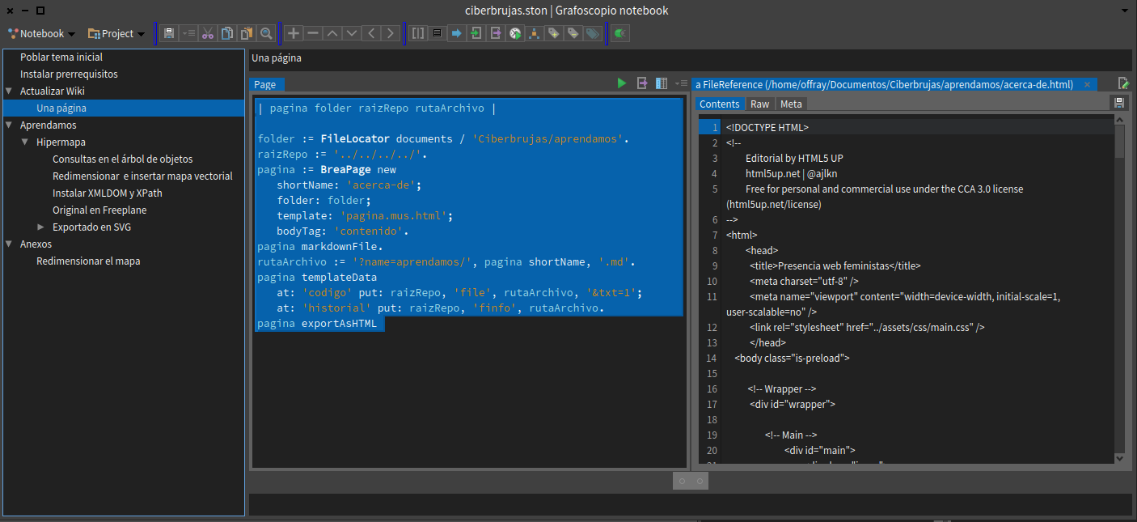Click the yellow tag icon in toolbar
1137x522 pixels.
[553, 34]
